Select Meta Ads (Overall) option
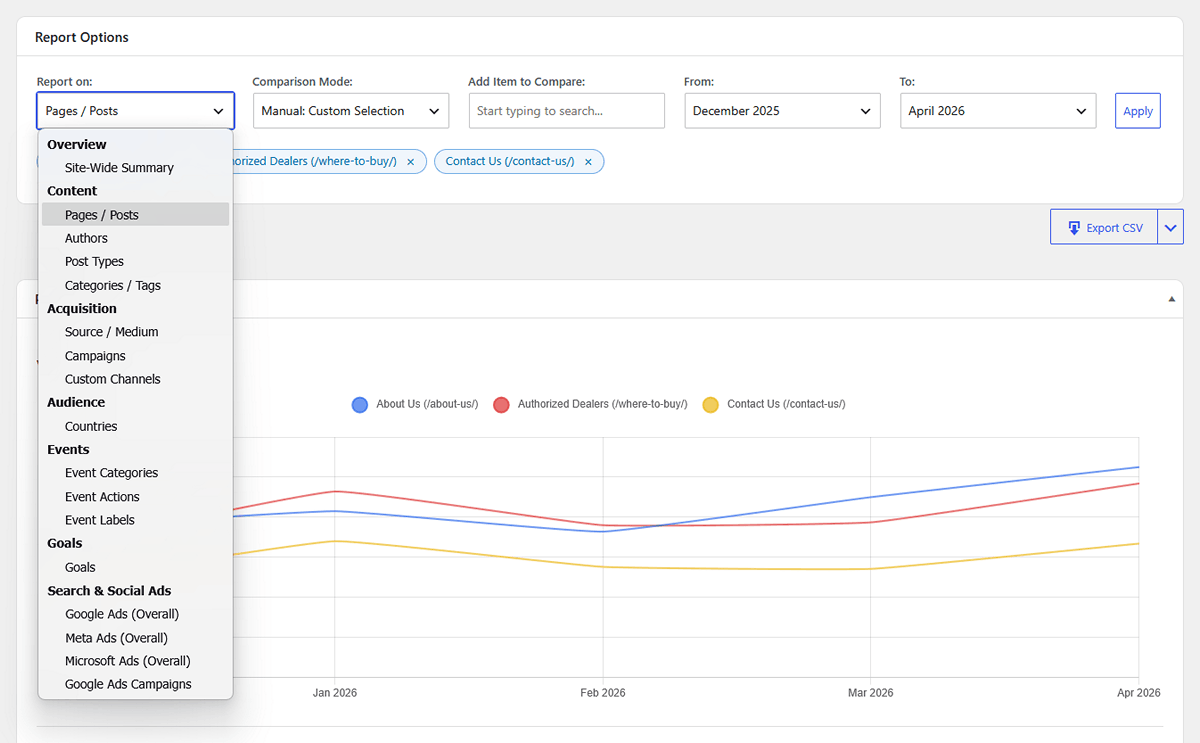The image size is (1200, 743). (136, 638)
